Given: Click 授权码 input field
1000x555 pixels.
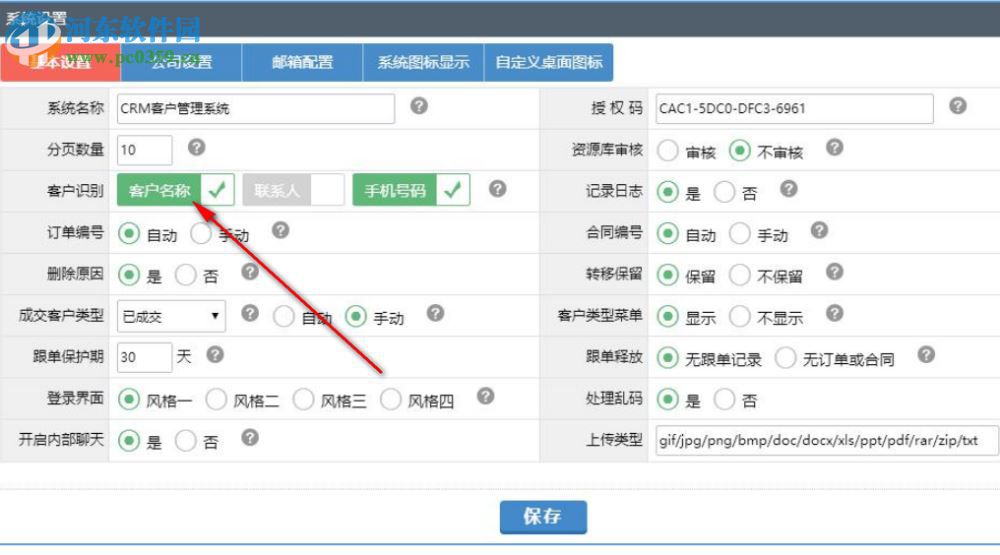Looking at the screenshot, I should [x=795, y=108].
